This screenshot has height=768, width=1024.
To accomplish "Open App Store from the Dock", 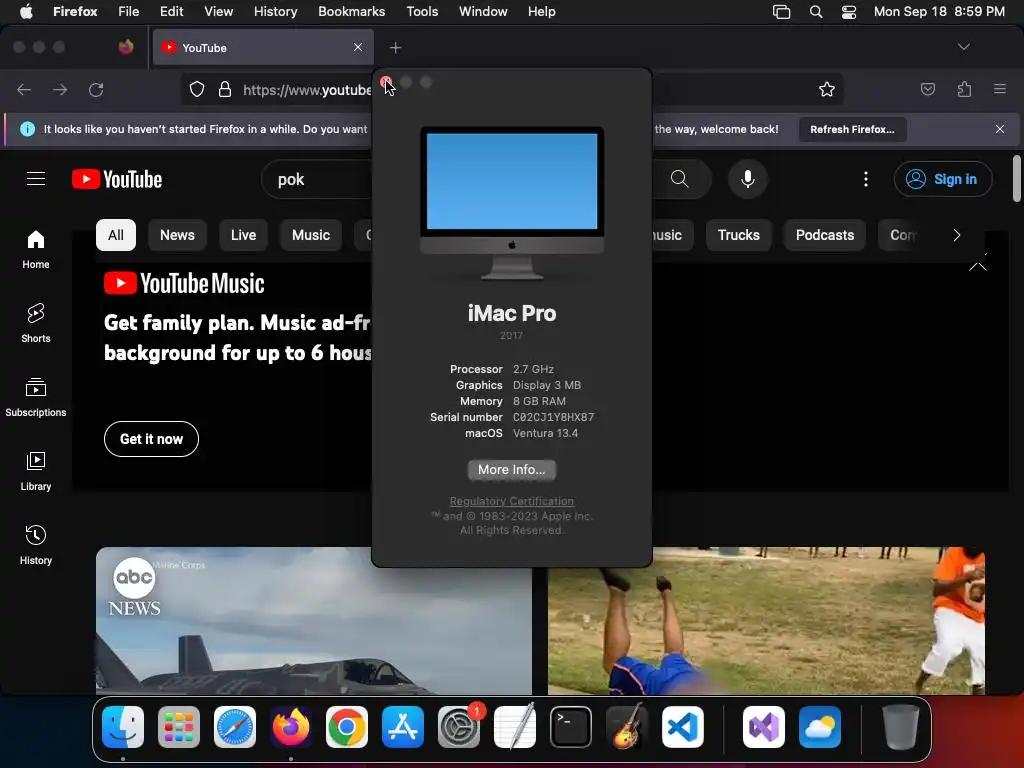I will (x=403, y=727).
